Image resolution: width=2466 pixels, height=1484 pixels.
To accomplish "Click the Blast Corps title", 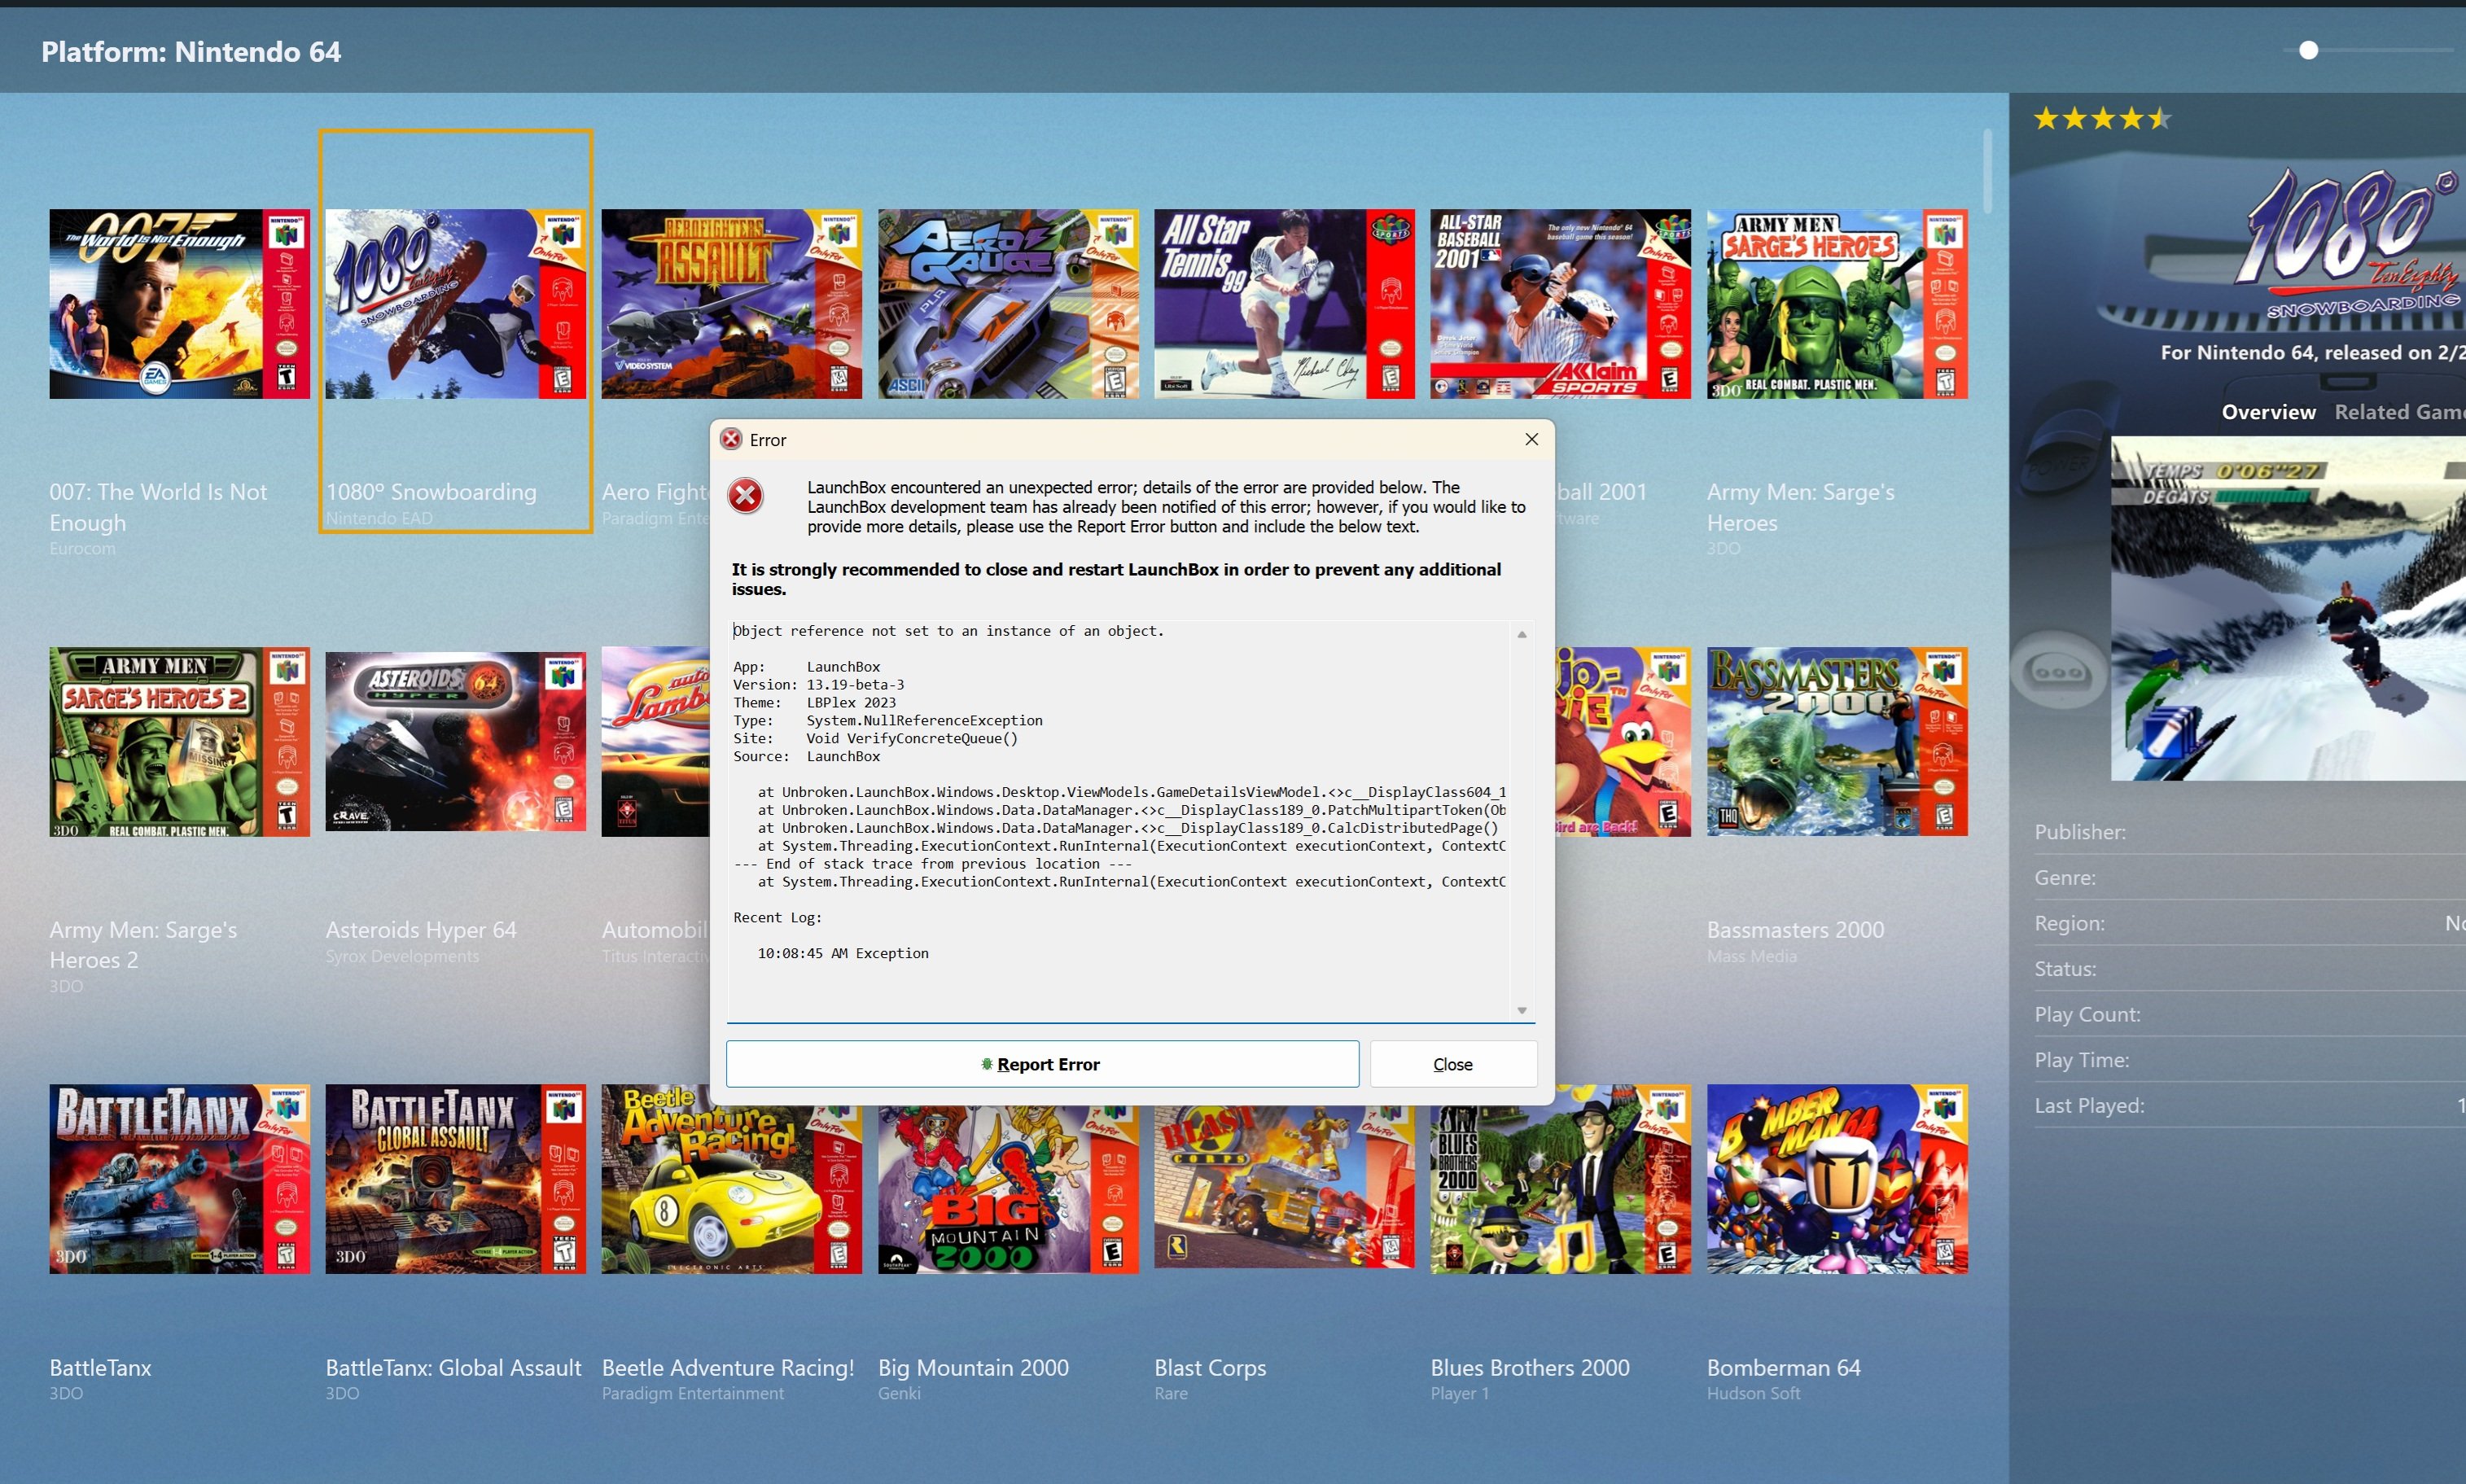I will pyautogui.click(x=1210, y=1367).
